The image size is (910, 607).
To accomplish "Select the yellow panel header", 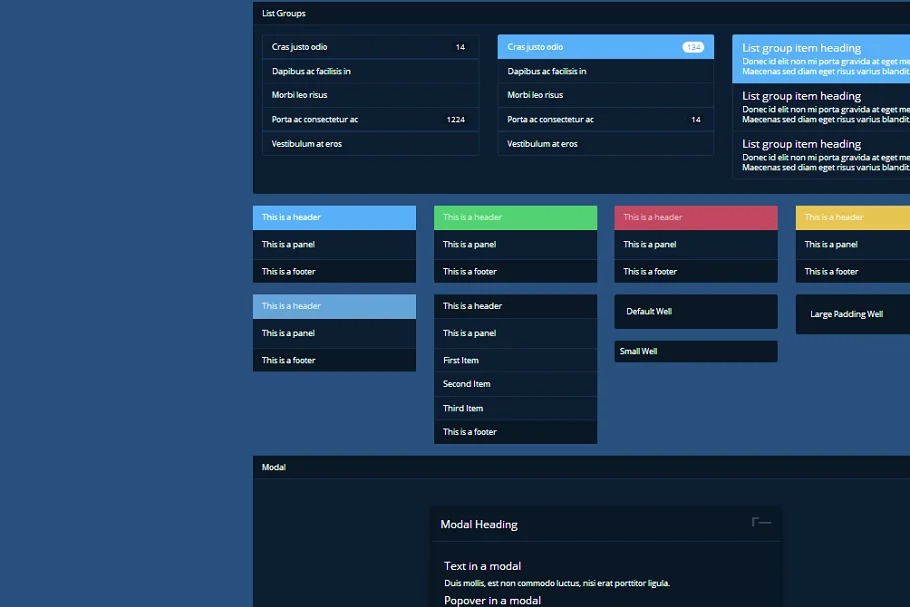I will click(852, 217).
